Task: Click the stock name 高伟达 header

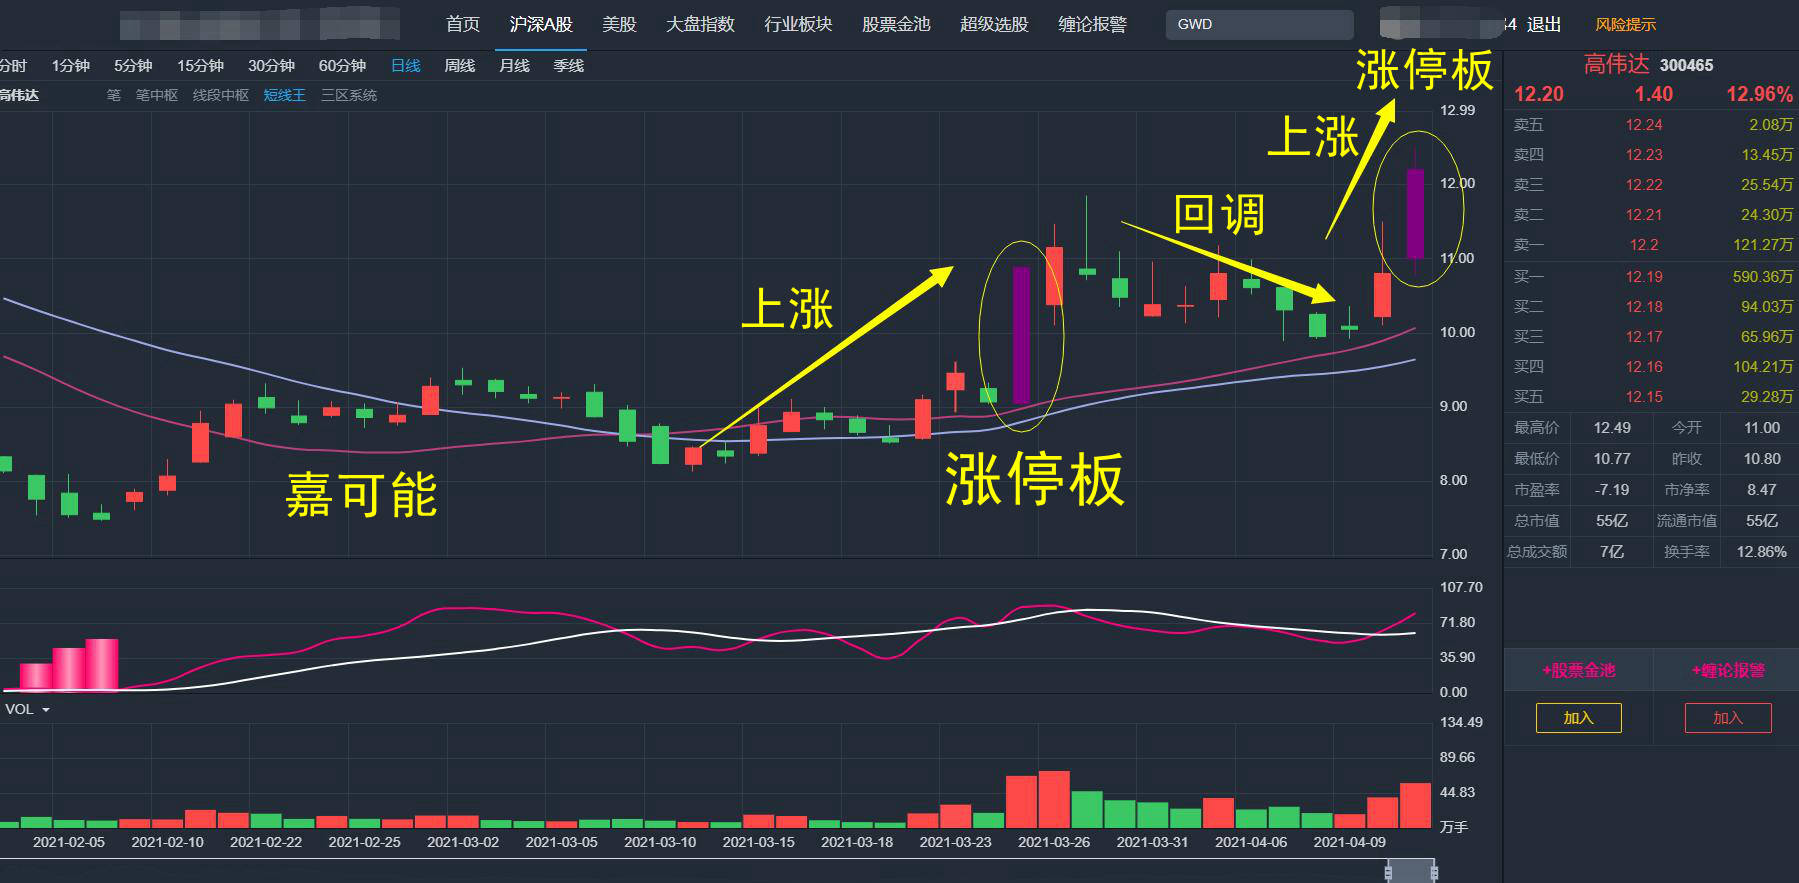Action: tap(1616, 64)
